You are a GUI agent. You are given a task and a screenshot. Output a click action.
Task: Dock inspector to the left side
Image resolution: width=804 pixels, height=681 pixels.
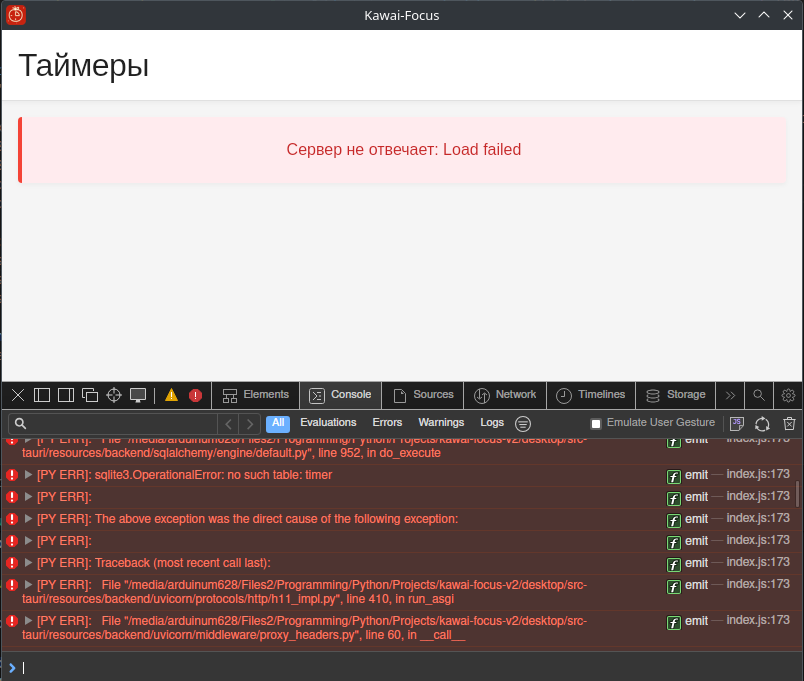click(42, 395)
